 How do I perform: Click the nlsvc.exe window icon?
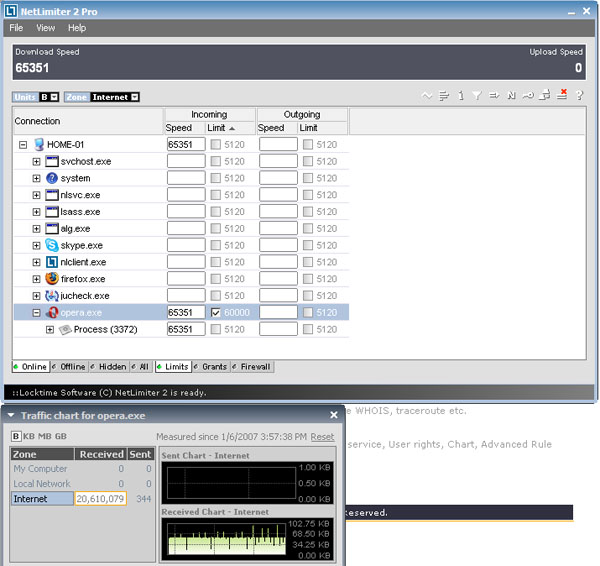[52, 195]
